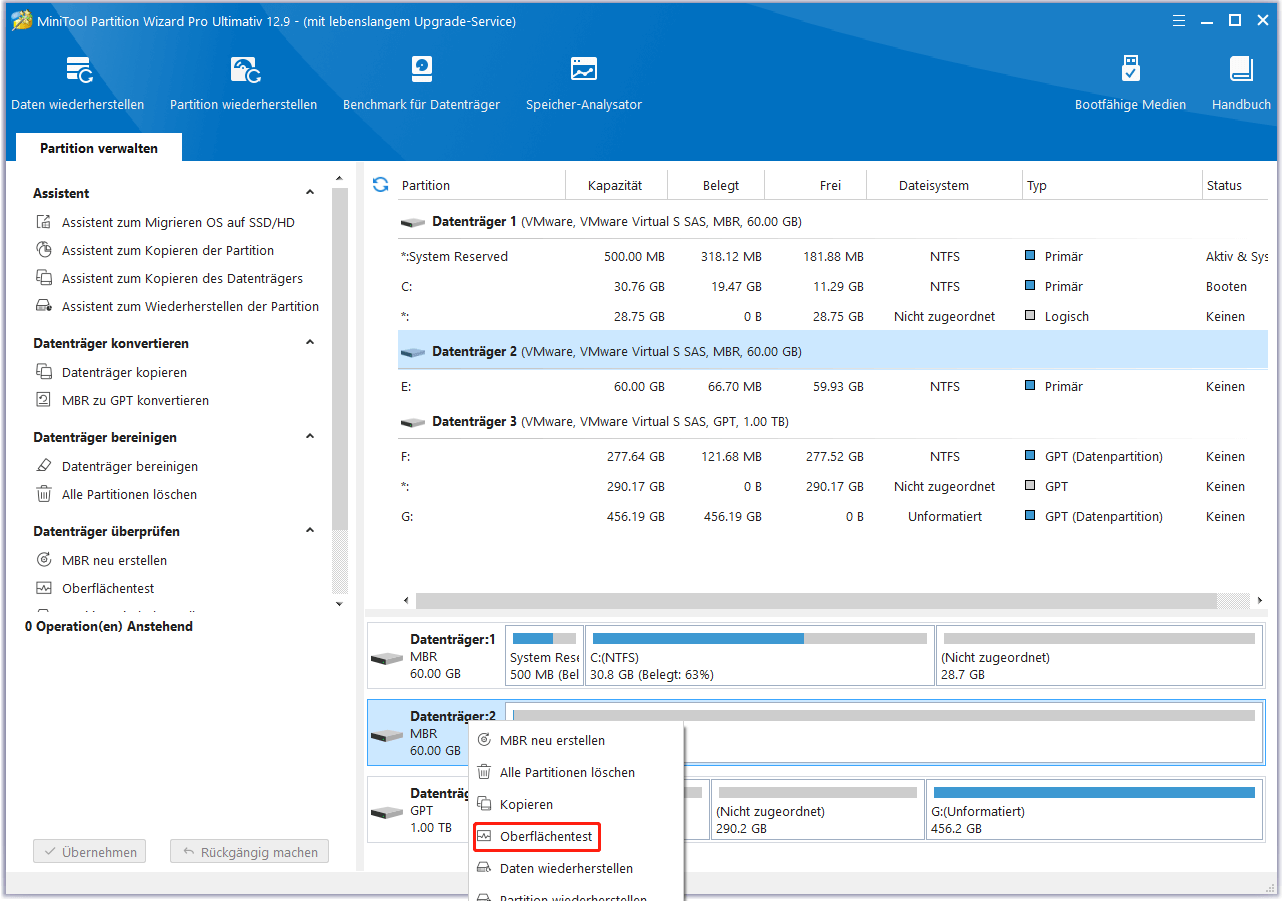
Task: Click Rückgängig machen button
Action: (x=249, y=853)
